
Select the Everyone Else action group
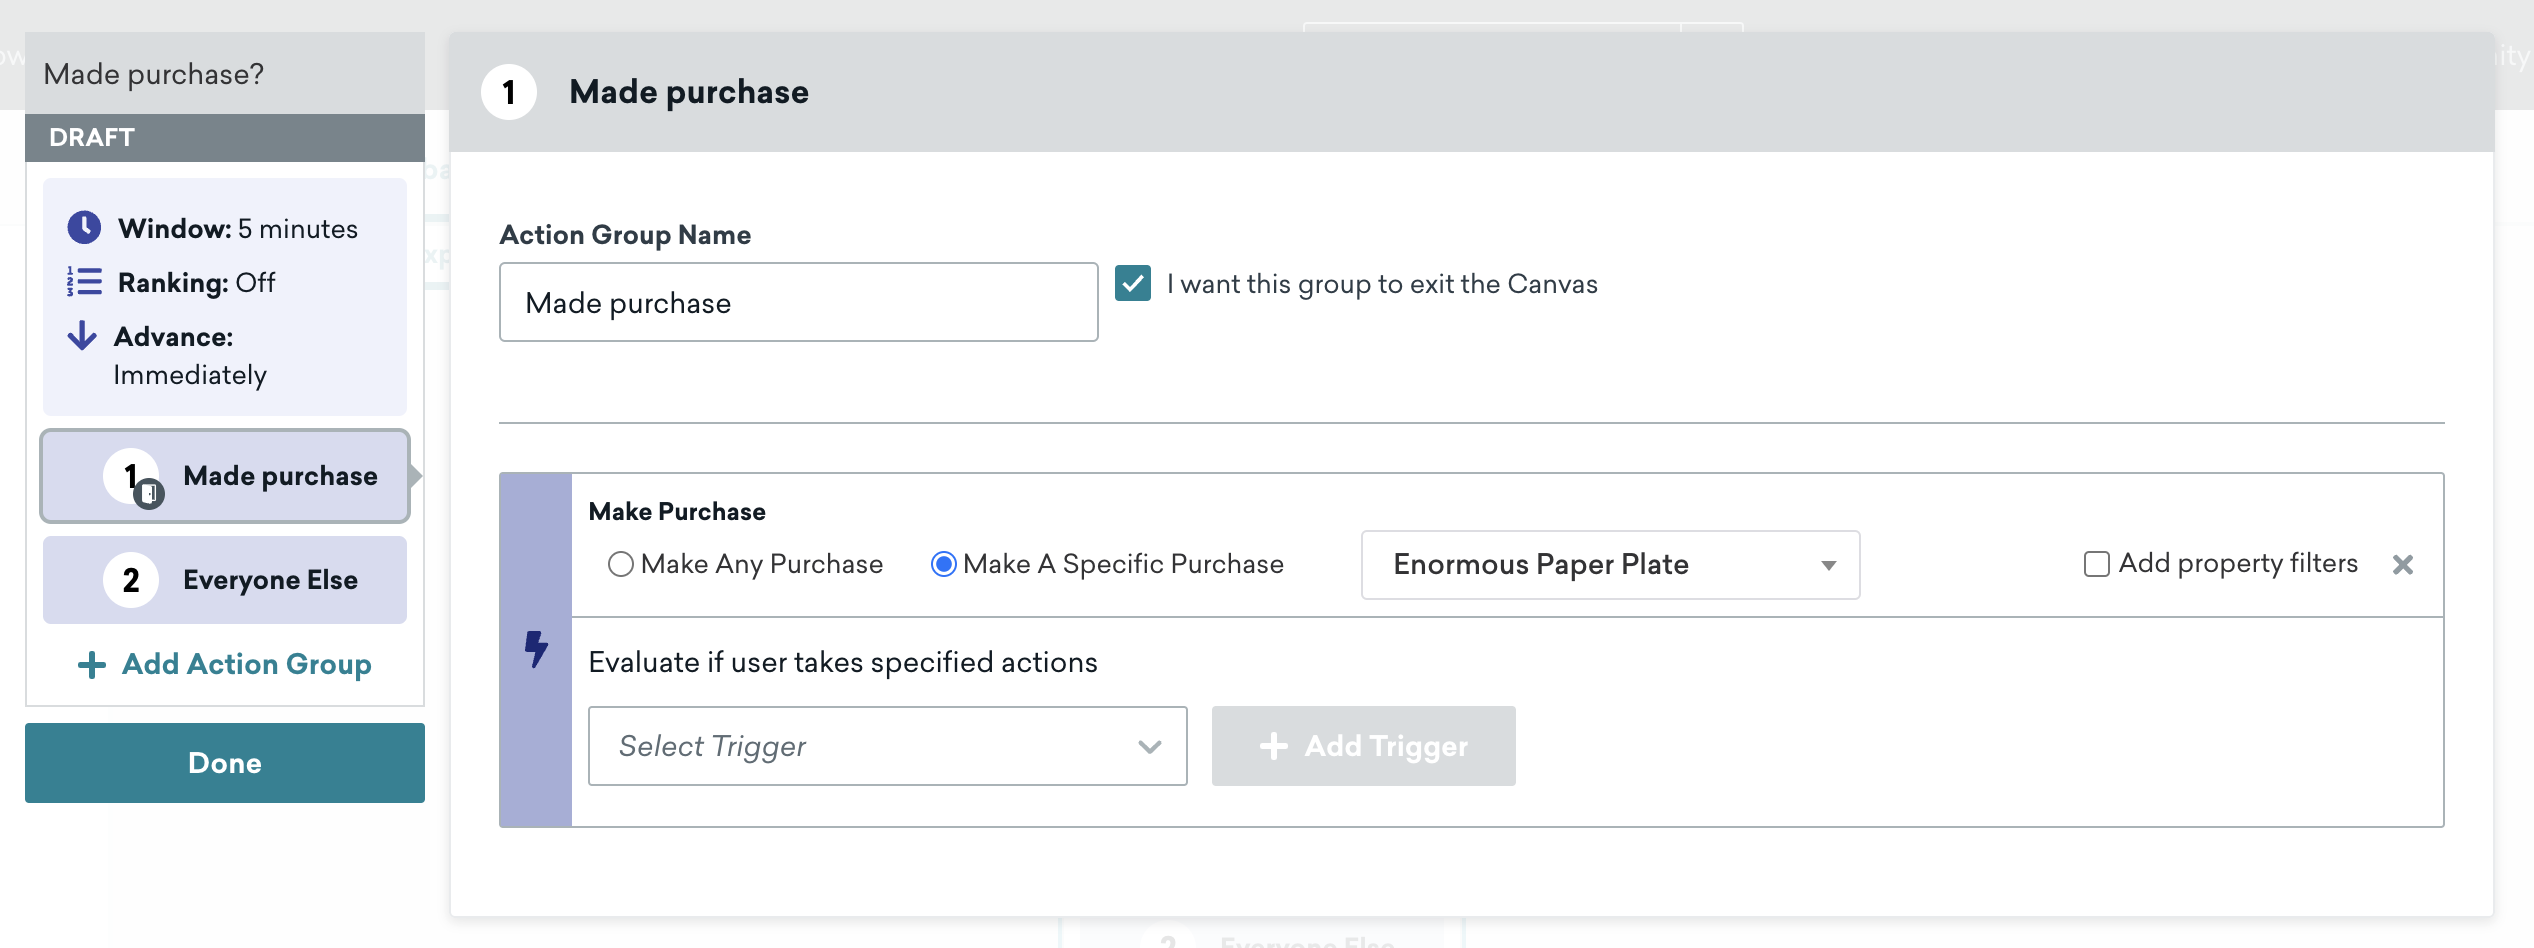[x=225, y=580]
